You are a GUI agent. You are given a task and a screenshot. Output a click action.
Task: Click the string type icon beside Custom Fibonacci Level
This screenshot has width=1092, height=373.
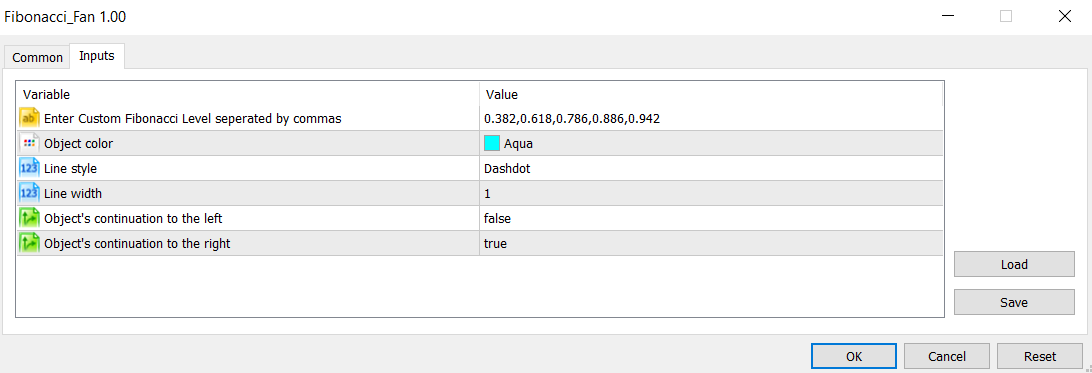coord(28,118)
